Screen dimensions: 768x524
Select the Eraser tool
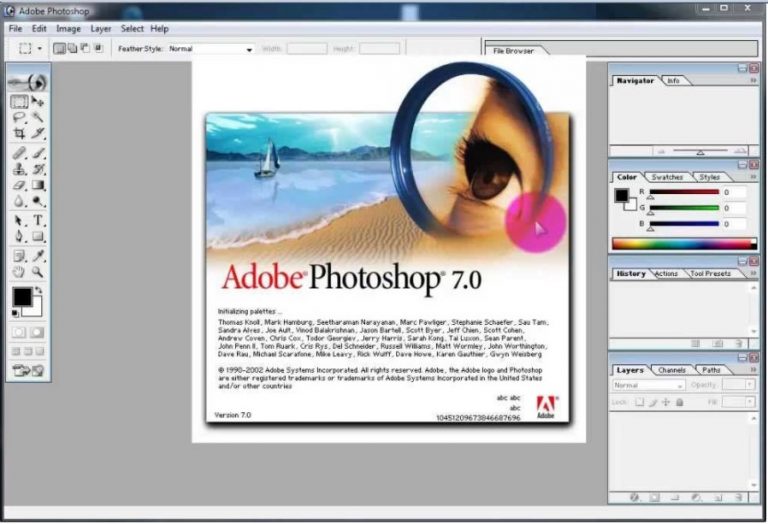coord(19,185)
